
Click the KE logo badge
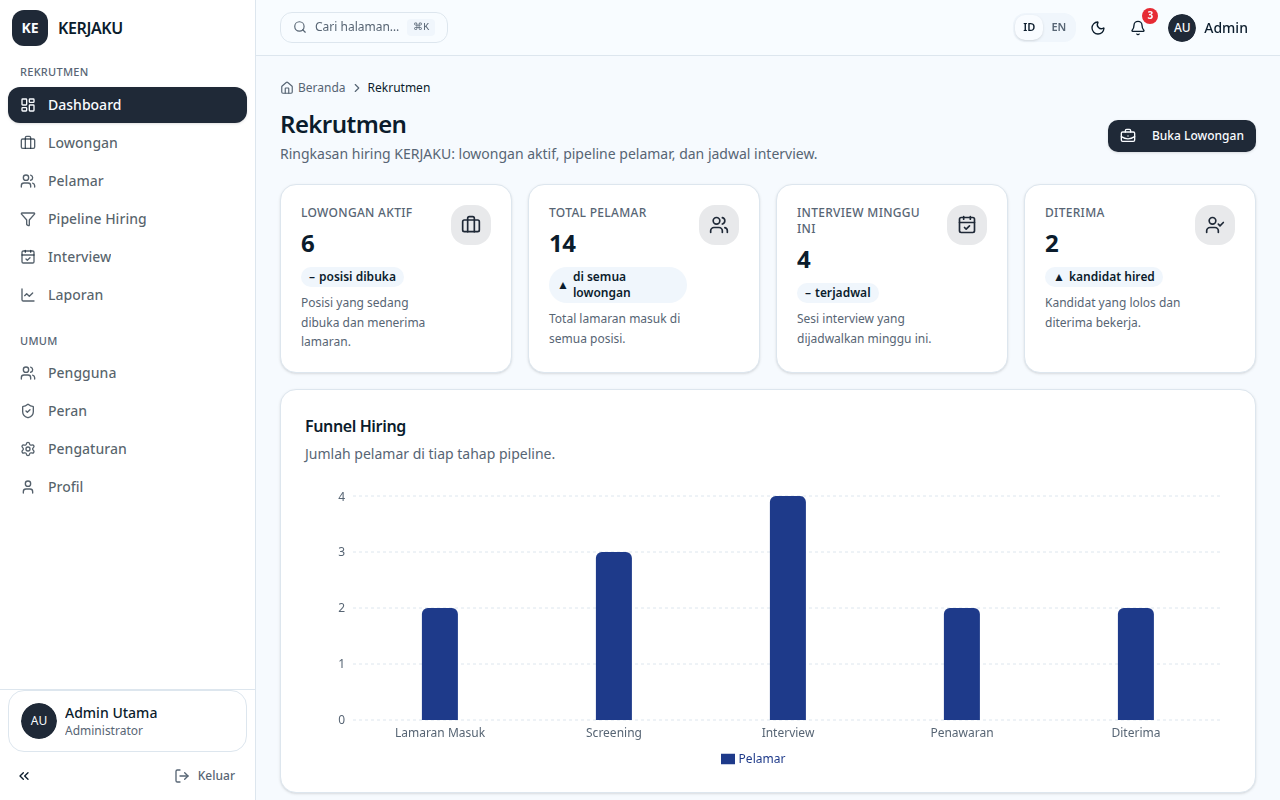30,28
